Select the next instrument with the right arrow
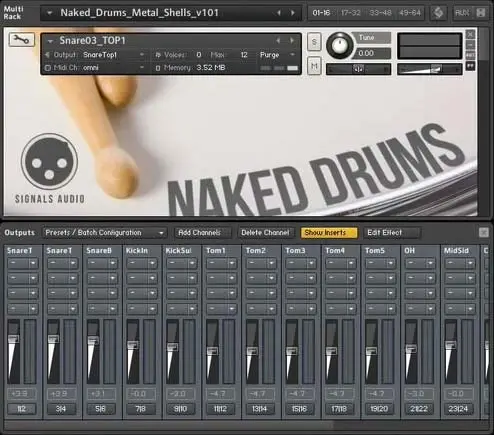The height and width of the screenshot is (435, 494). 292,40
